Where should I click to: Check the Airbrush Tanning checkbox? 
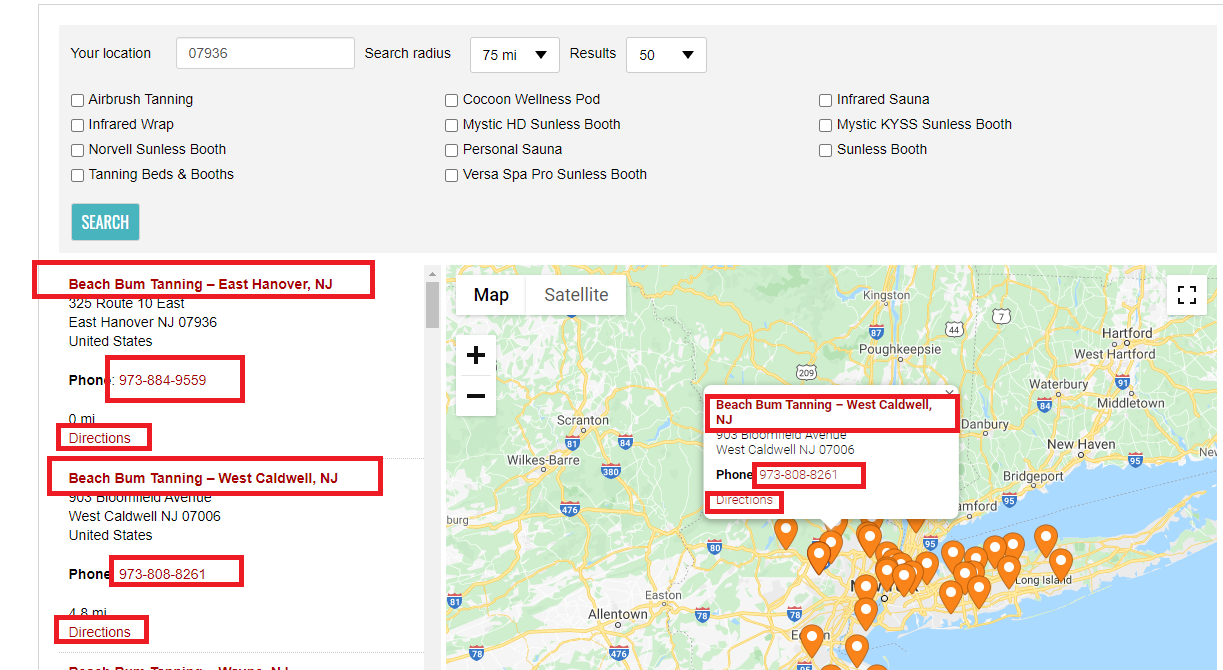tap(77, 100)
